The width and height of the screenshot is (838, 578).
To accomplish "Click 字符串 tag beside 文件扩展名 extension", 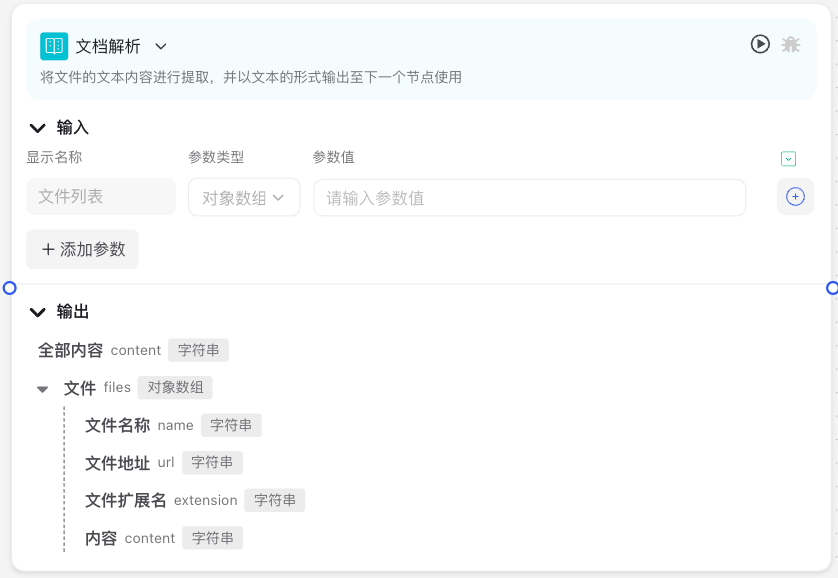I will [x=275, y=500].
